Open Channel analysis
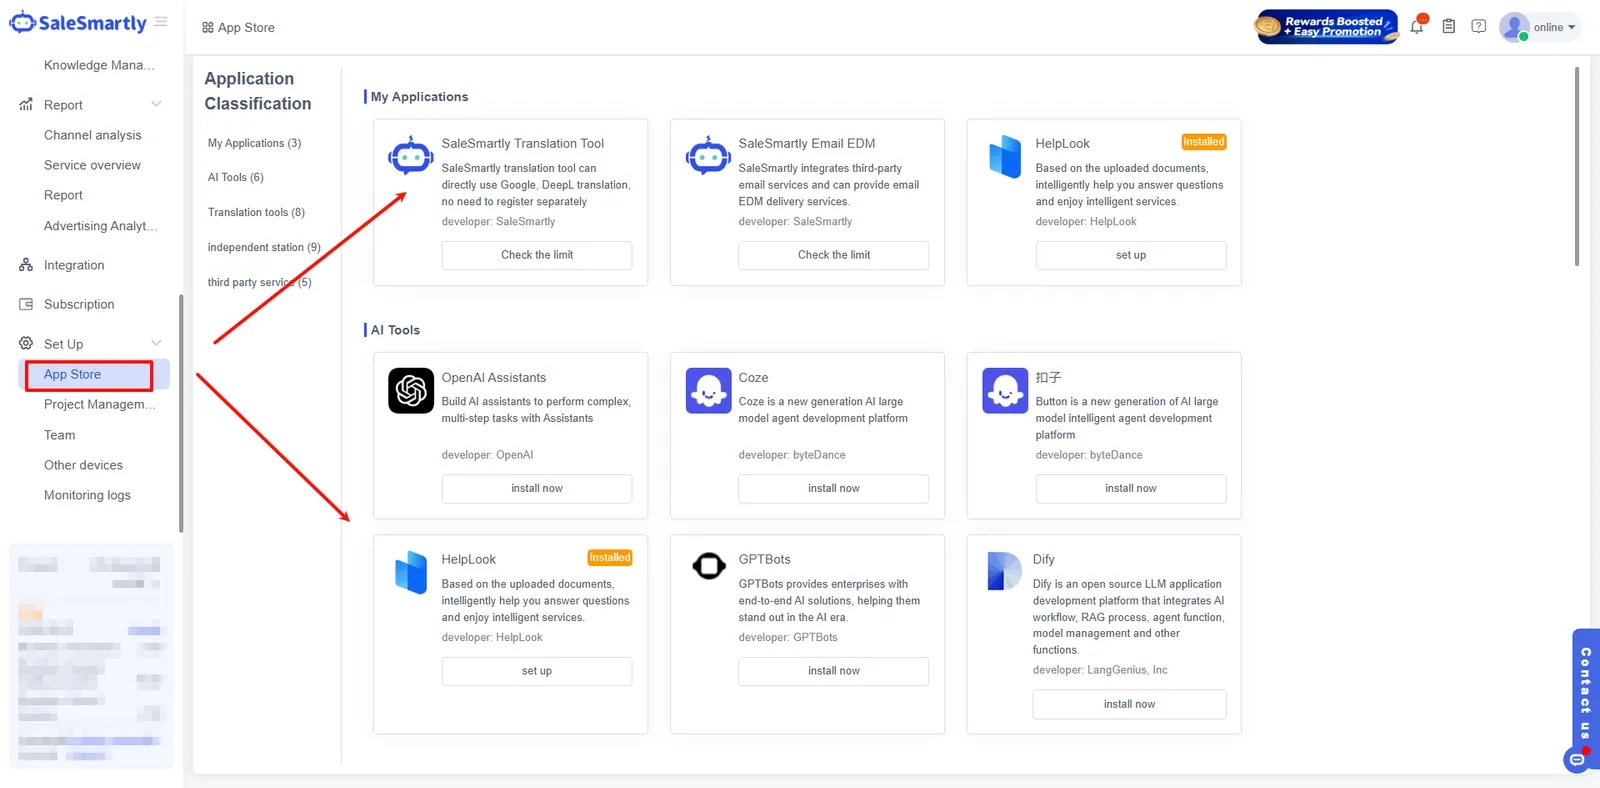Viewport: 1600px width, 788px height. [x=93, y=135]
